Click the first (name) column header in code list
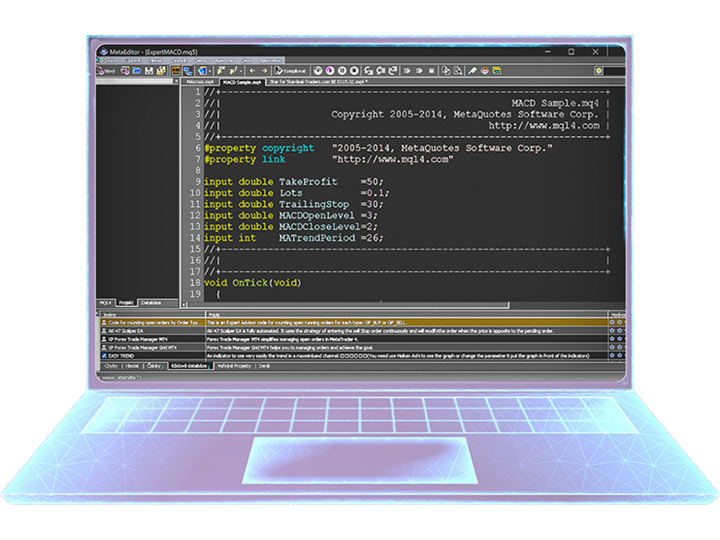 [152, 315]
